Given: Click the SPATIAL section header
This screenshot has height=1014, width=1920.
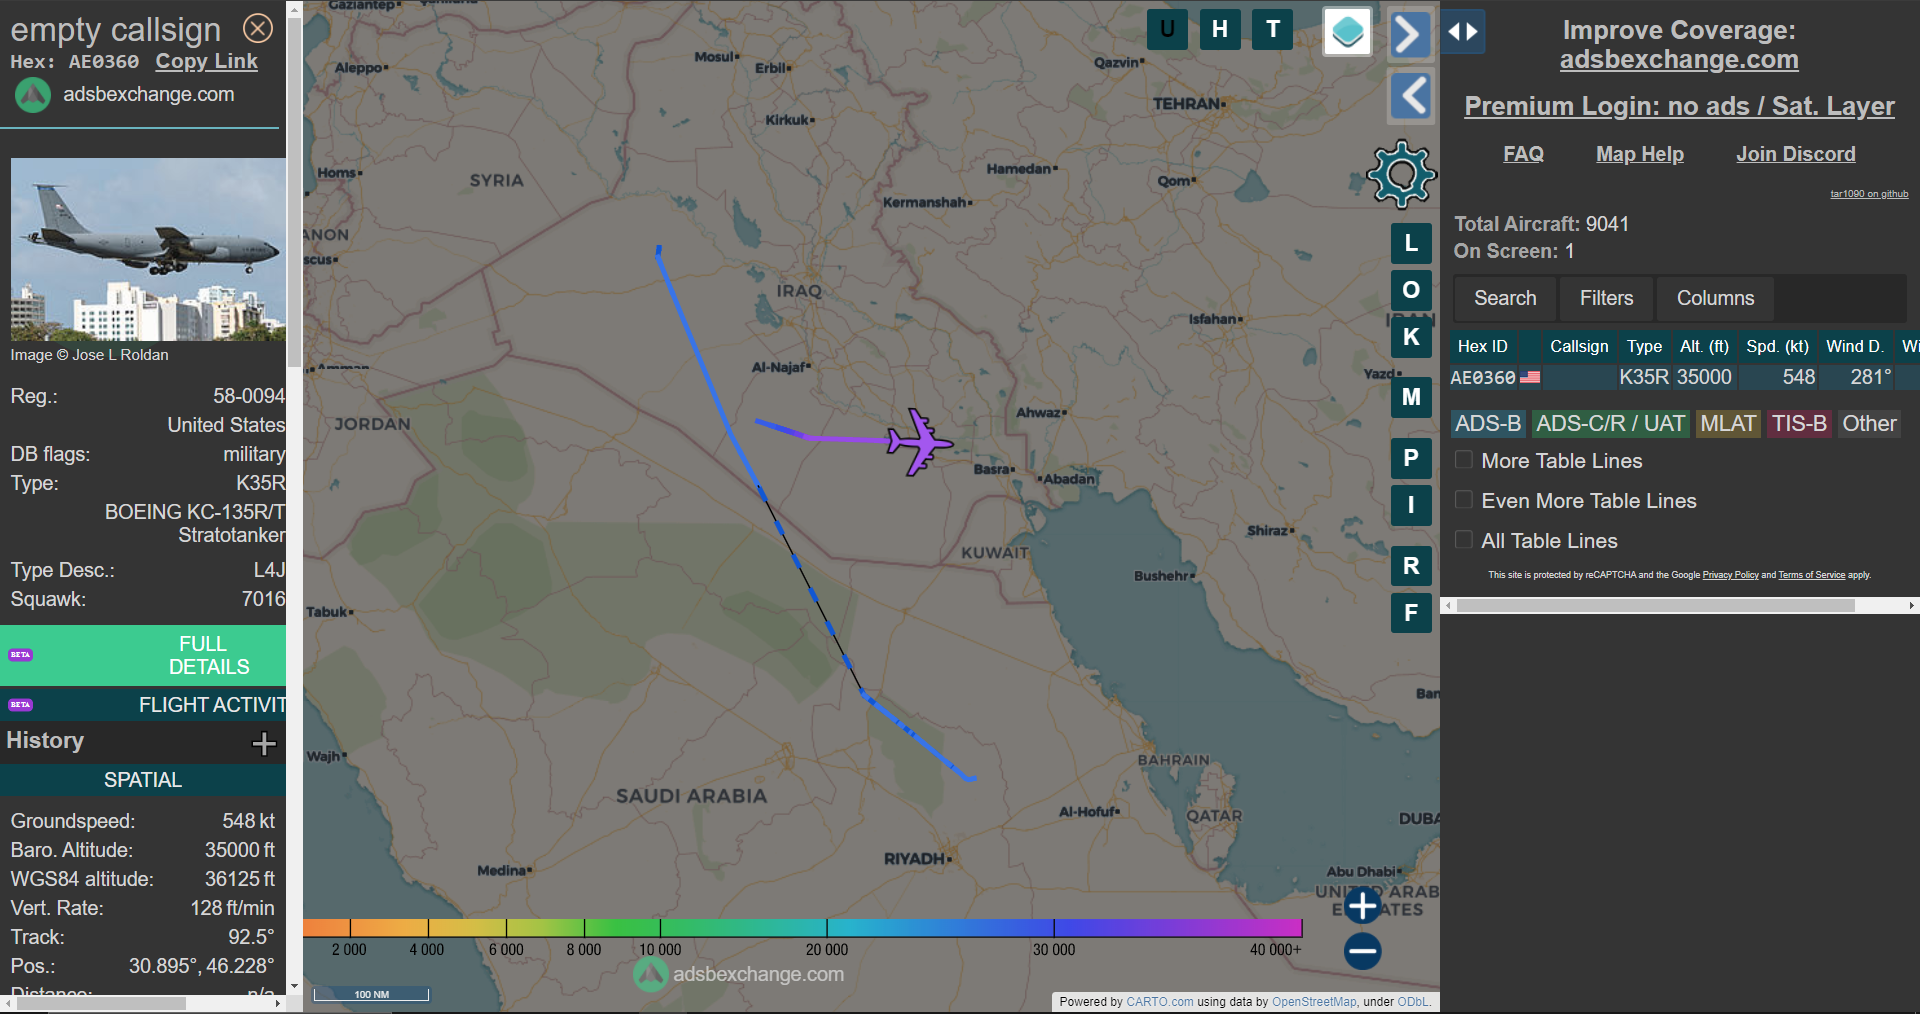Looking at the screenshot, I should pos(143,780).
